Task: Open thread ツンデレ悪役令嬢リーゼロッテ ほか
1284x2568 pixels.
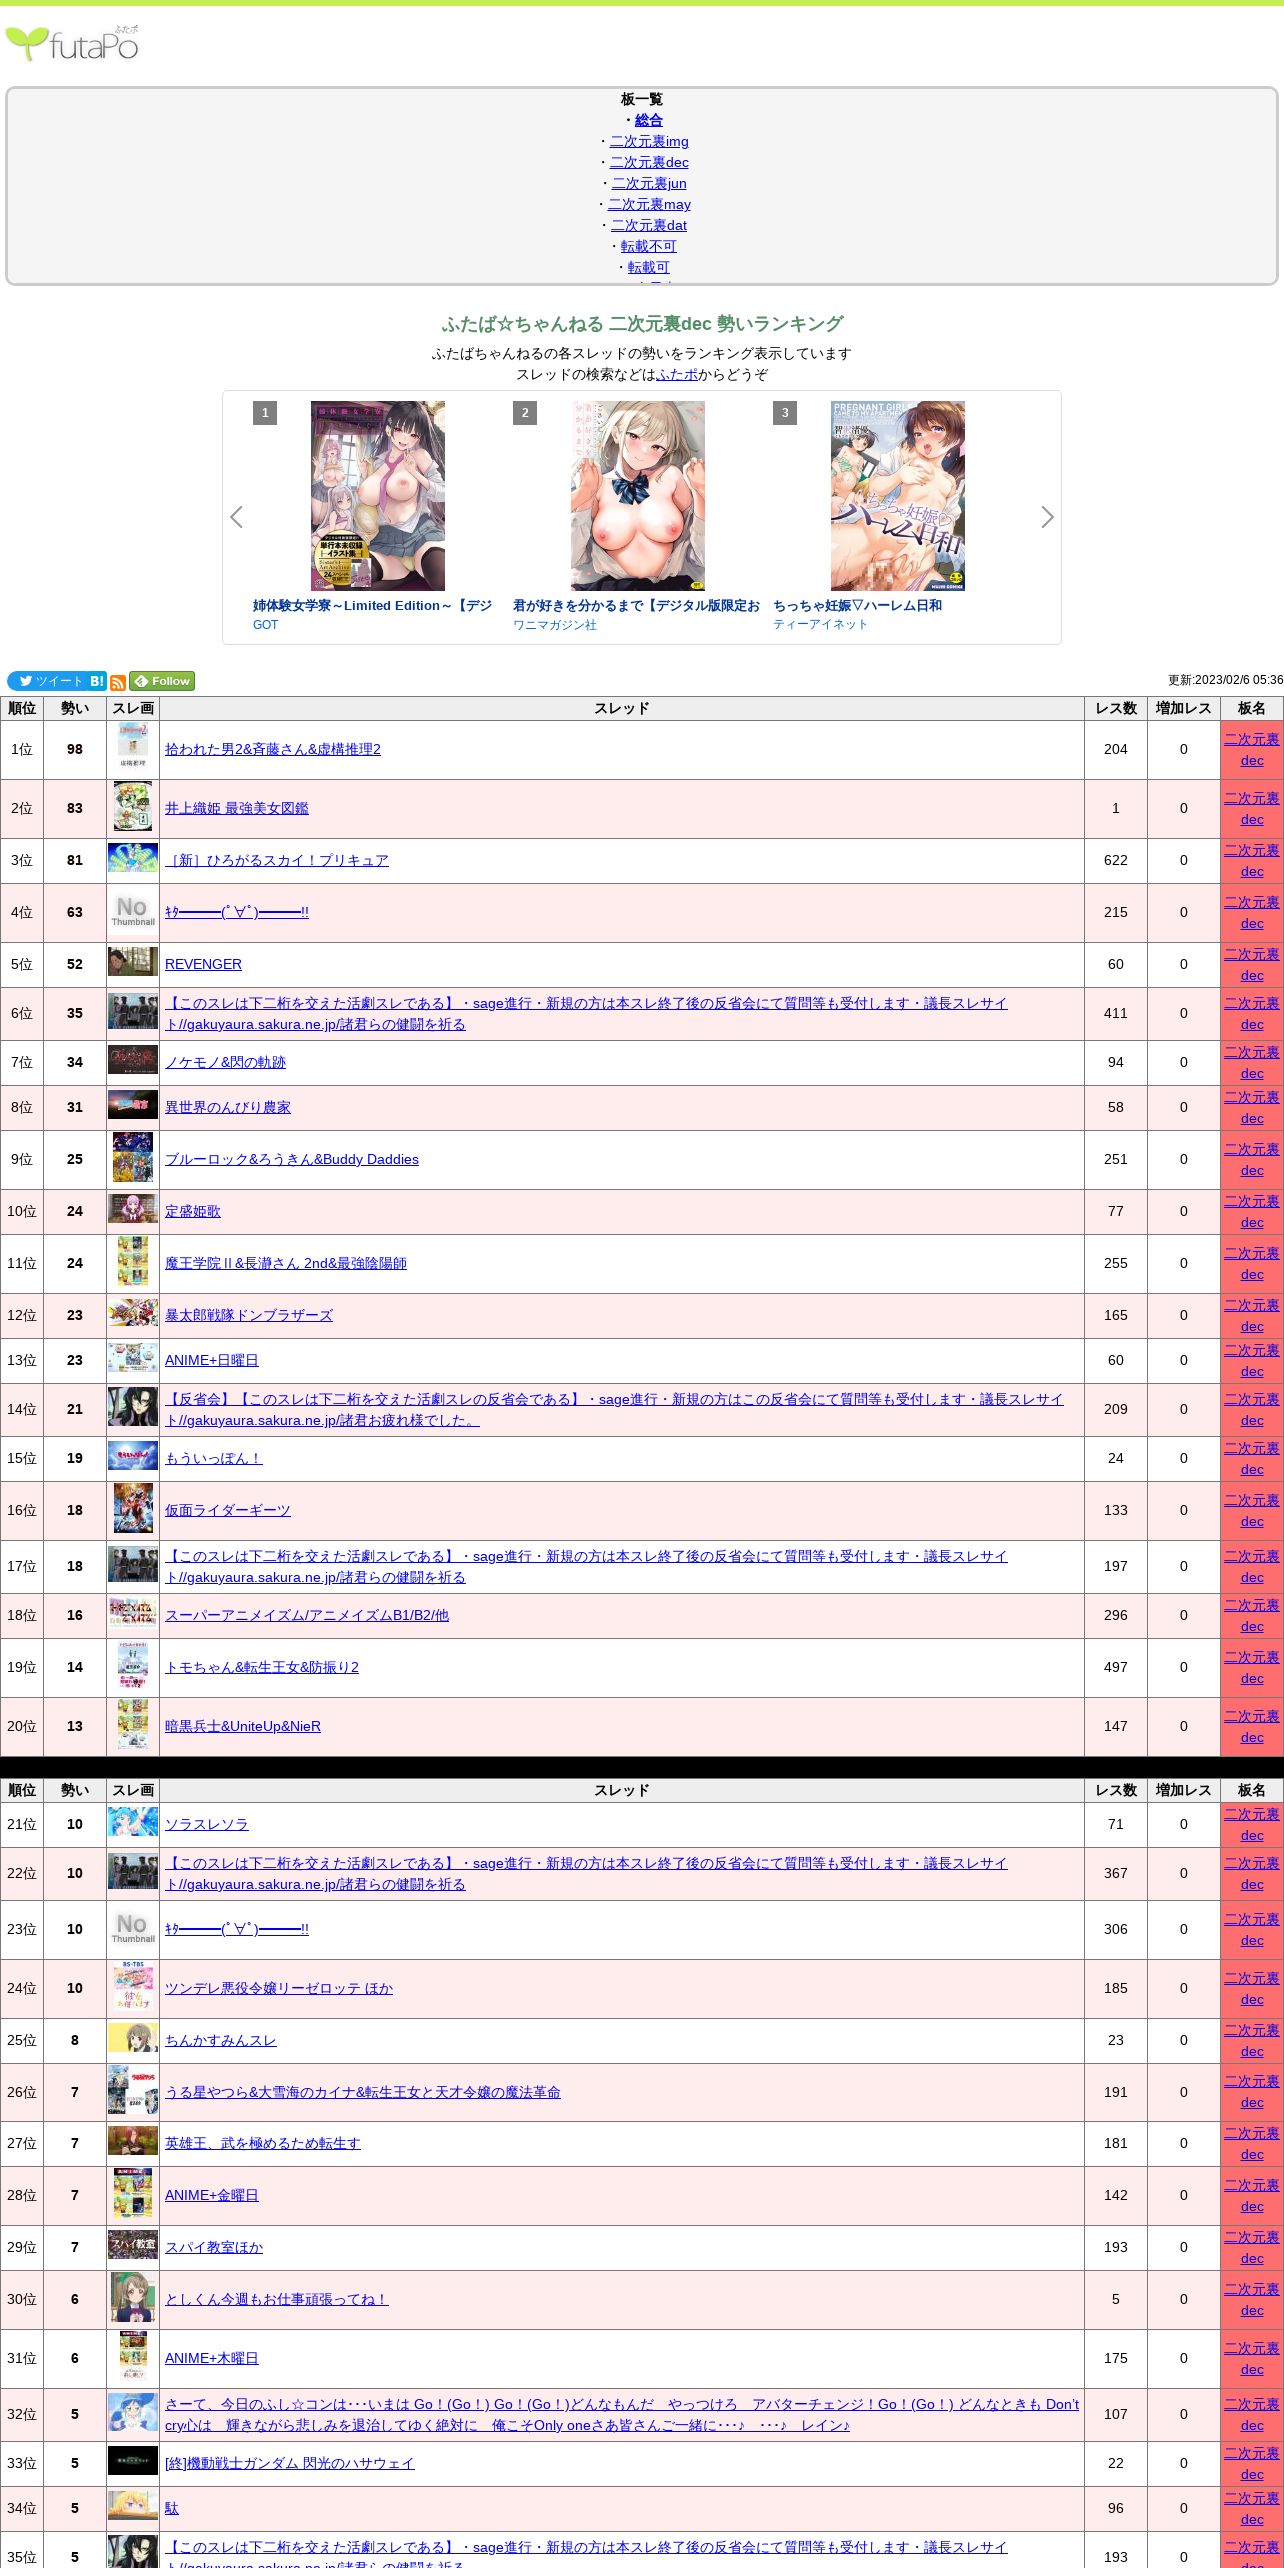Action: tap(279, 1988)
